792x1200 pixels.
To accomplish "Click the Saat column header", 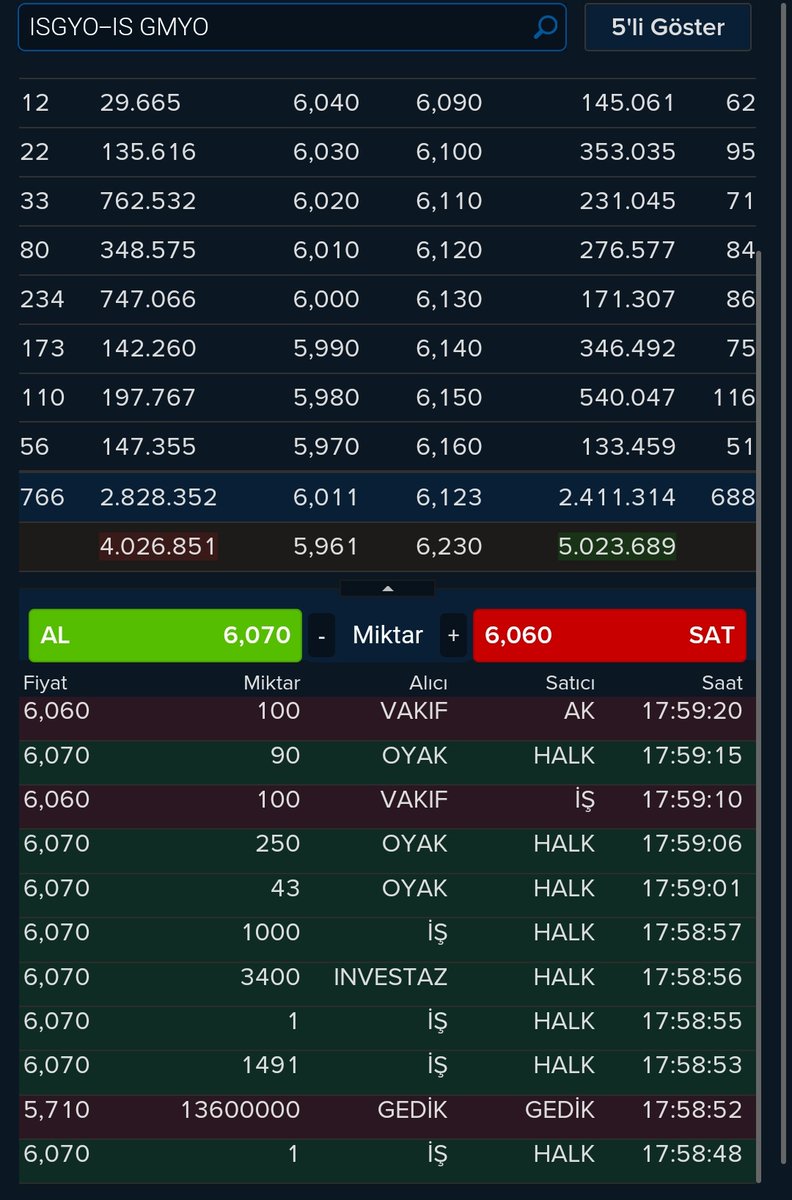I will click(722, 684).
